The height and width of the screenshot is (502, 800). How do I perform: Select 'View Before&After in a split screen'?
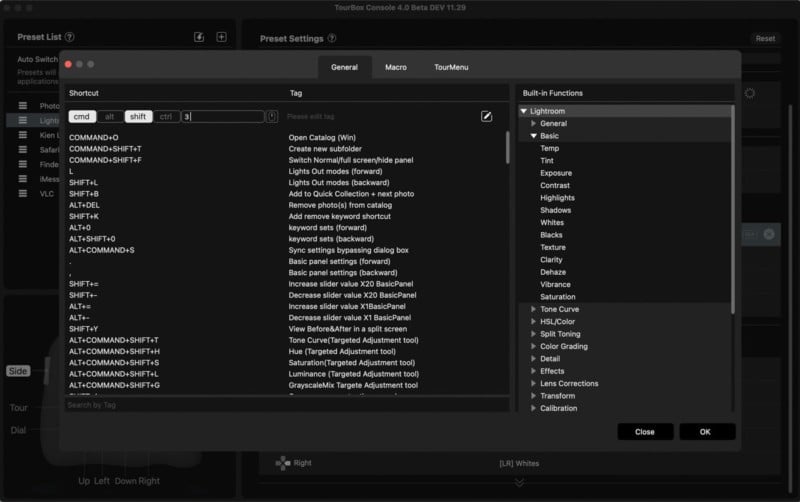click(347, 329)
